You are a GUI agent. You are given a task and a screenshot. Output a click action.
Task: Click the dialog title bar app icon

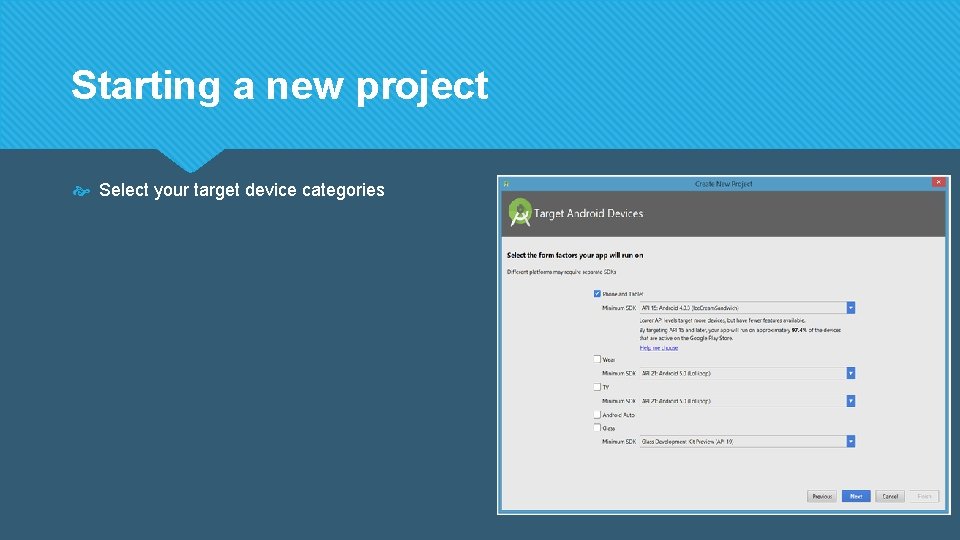[506, 184]
